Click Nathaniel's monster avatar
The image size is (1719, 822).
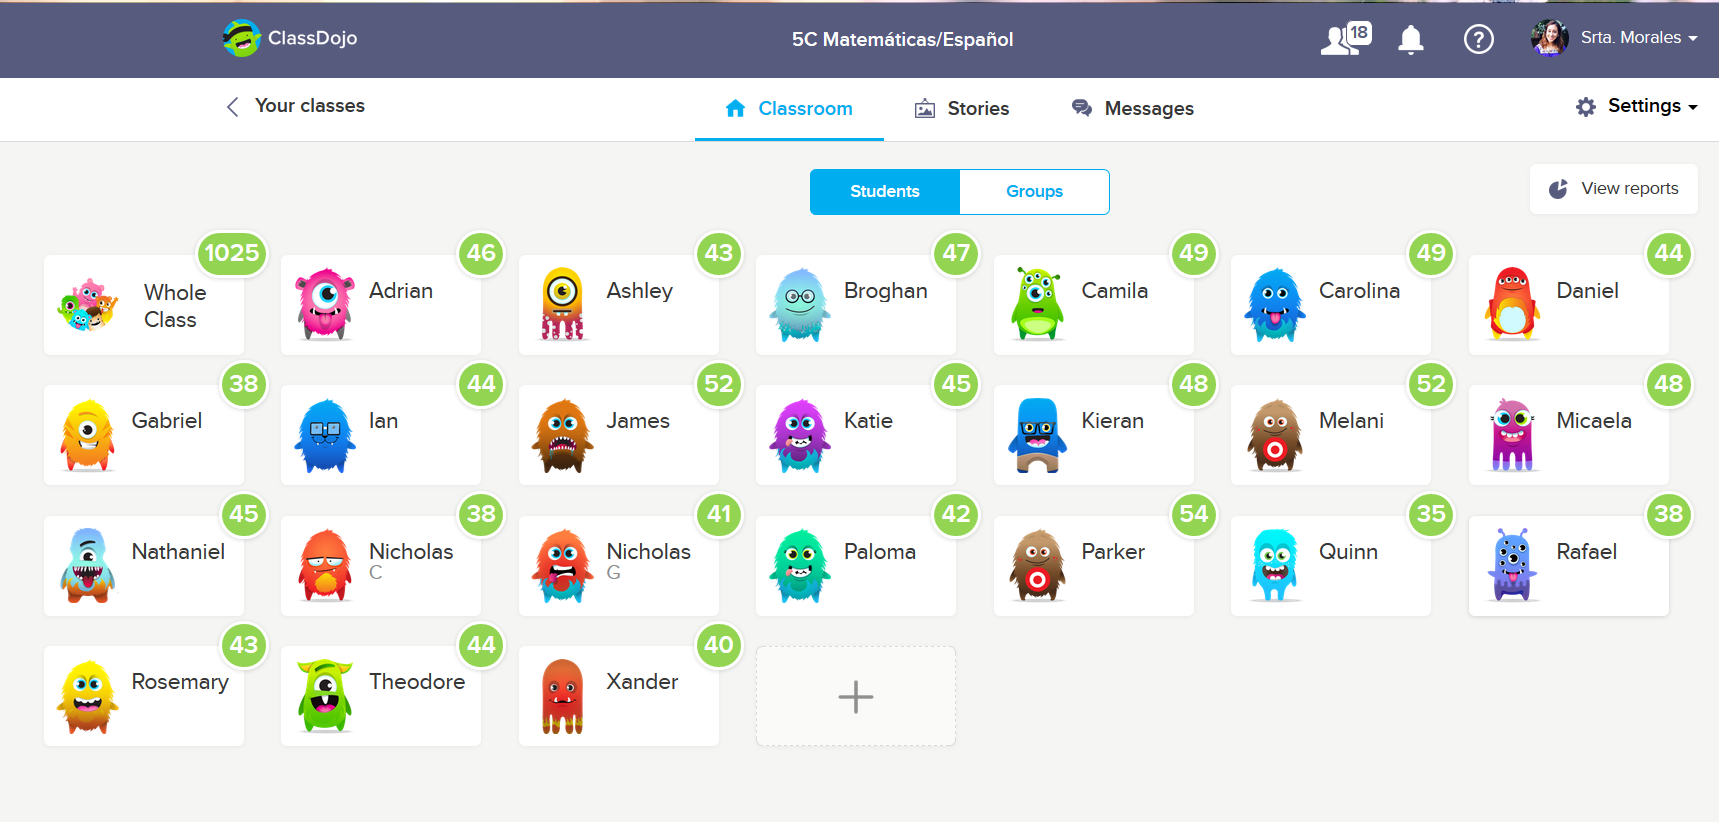(x=88, y=566)
